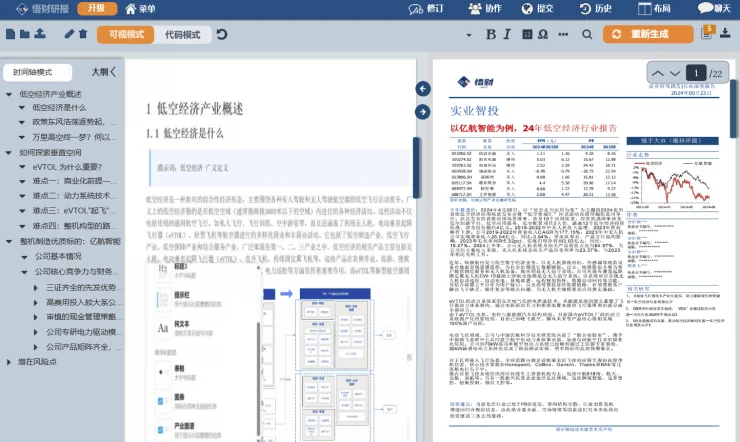Click the left arrow circle button
The image size is (740, 442).
[423, 89]
